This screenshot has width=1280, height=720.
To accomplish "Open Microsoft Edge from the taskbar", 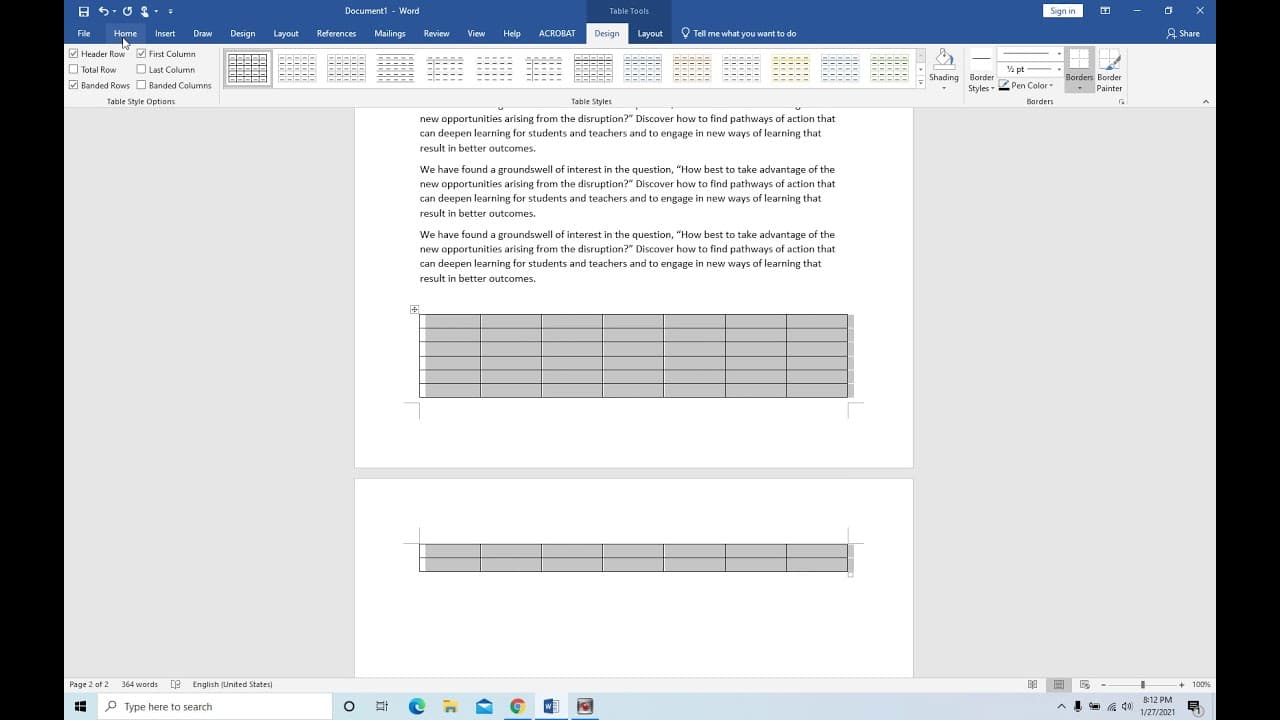I will 417,706.
